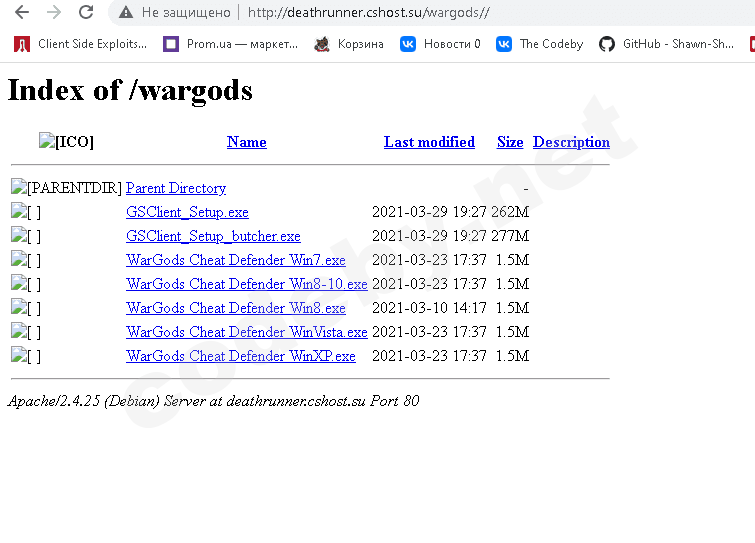Sort listing by Description column
Screen dimensions: 755x543
571,142
